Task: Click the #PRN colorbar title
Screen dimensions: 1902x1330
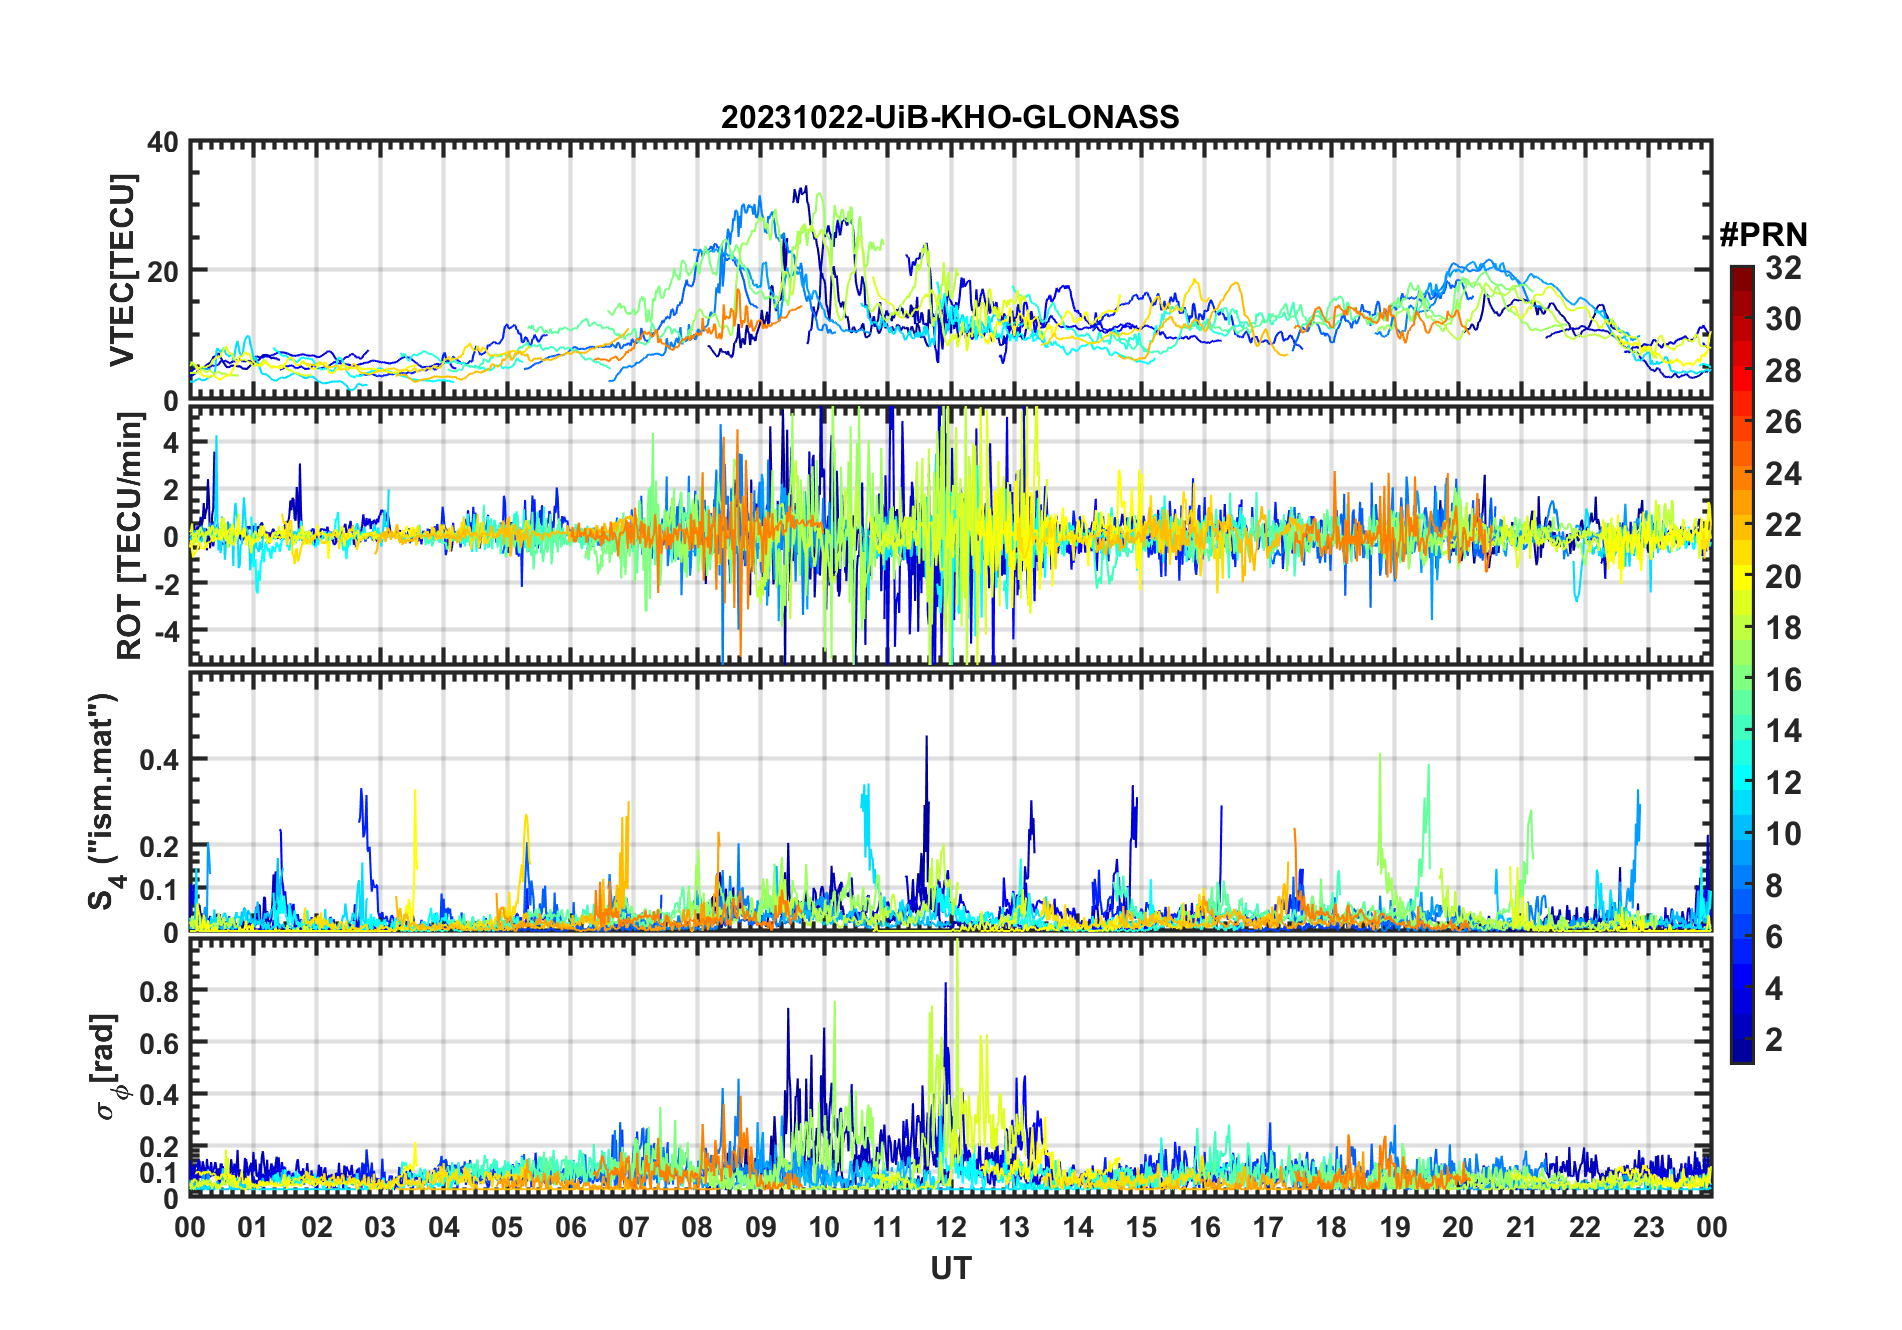Action: click(x=1764, y=236)
